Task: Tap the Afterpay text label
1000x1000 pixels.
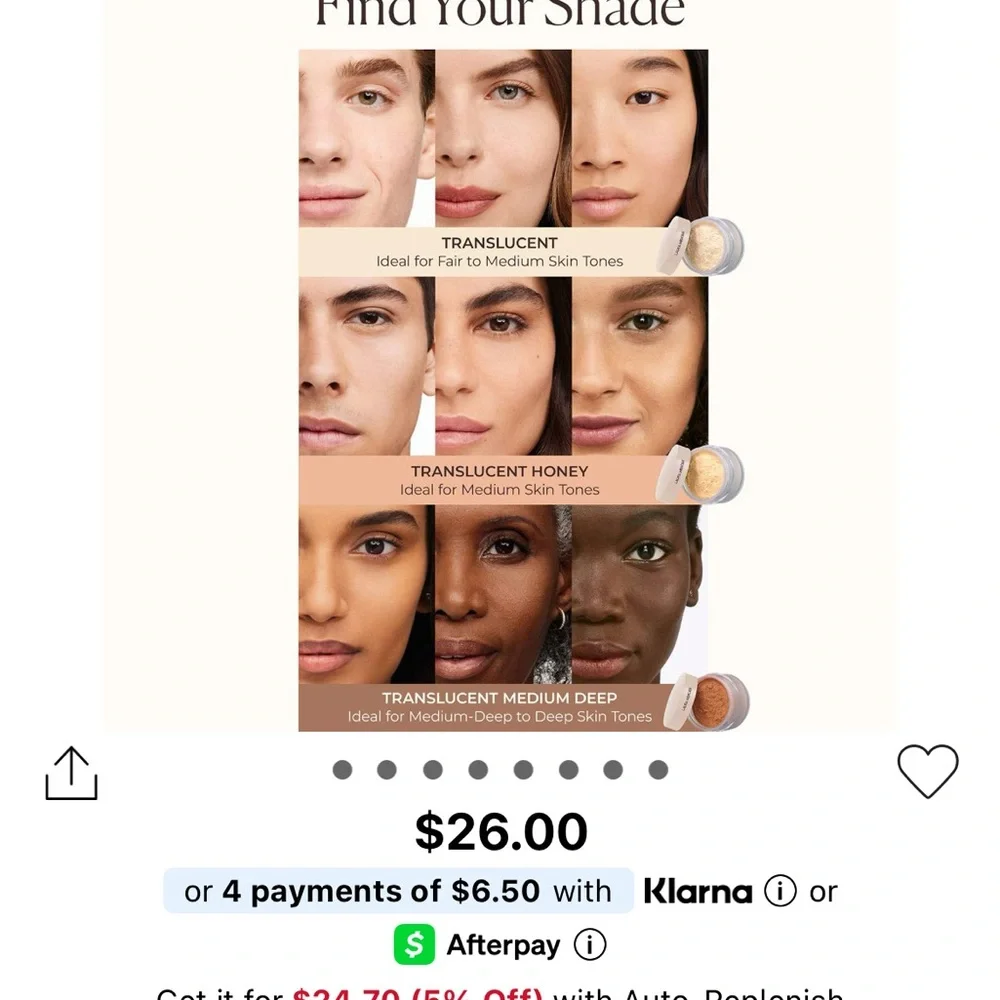Action: pyautogui.click(x=503, y=944)
